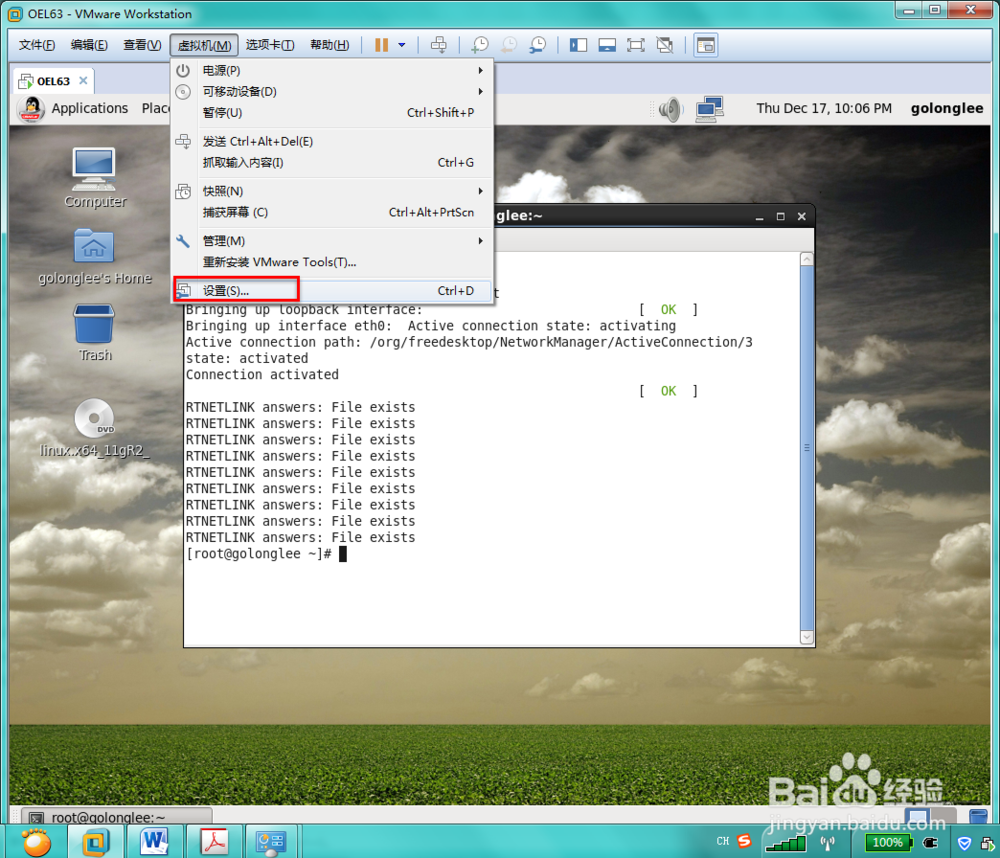Take a snapshot using the toolbar icon
The height and width of the screenshot is (858, 1000).
tap(479, 44)
